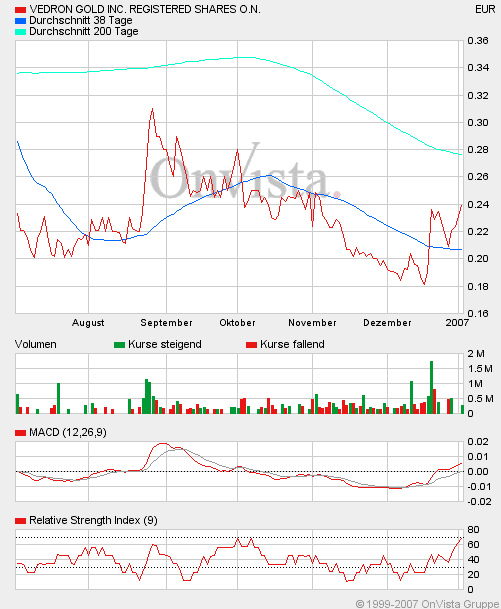Click the price axis value 0.30
Screen dimensions: 501x609
478,123
